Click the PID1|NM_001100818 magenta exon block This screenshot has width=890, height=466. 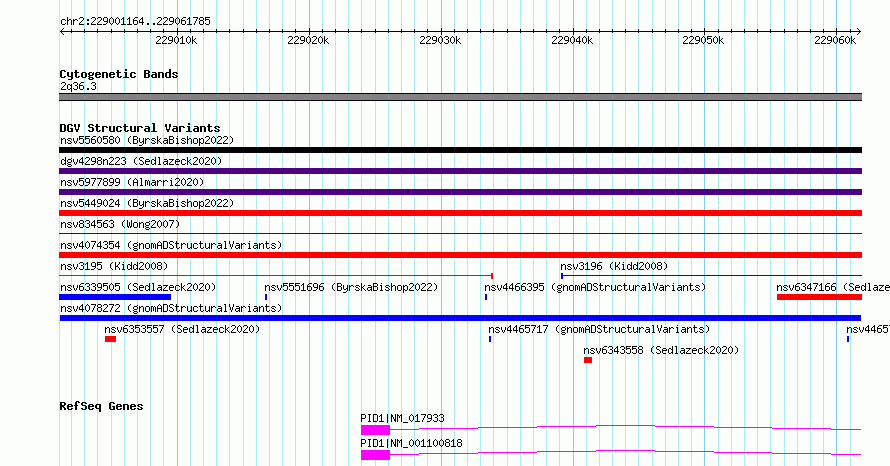click(x=375, y=455)
